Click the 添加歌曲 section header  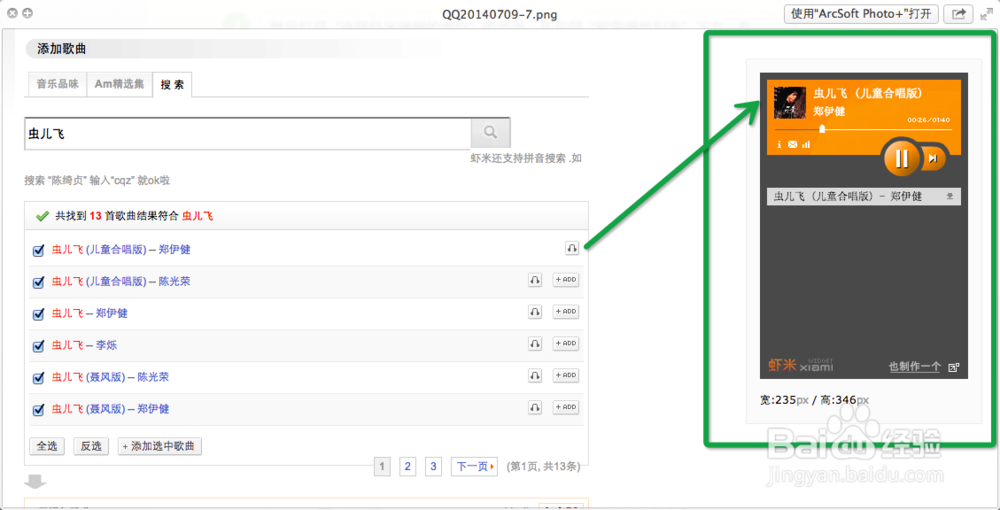click(62, 49)
